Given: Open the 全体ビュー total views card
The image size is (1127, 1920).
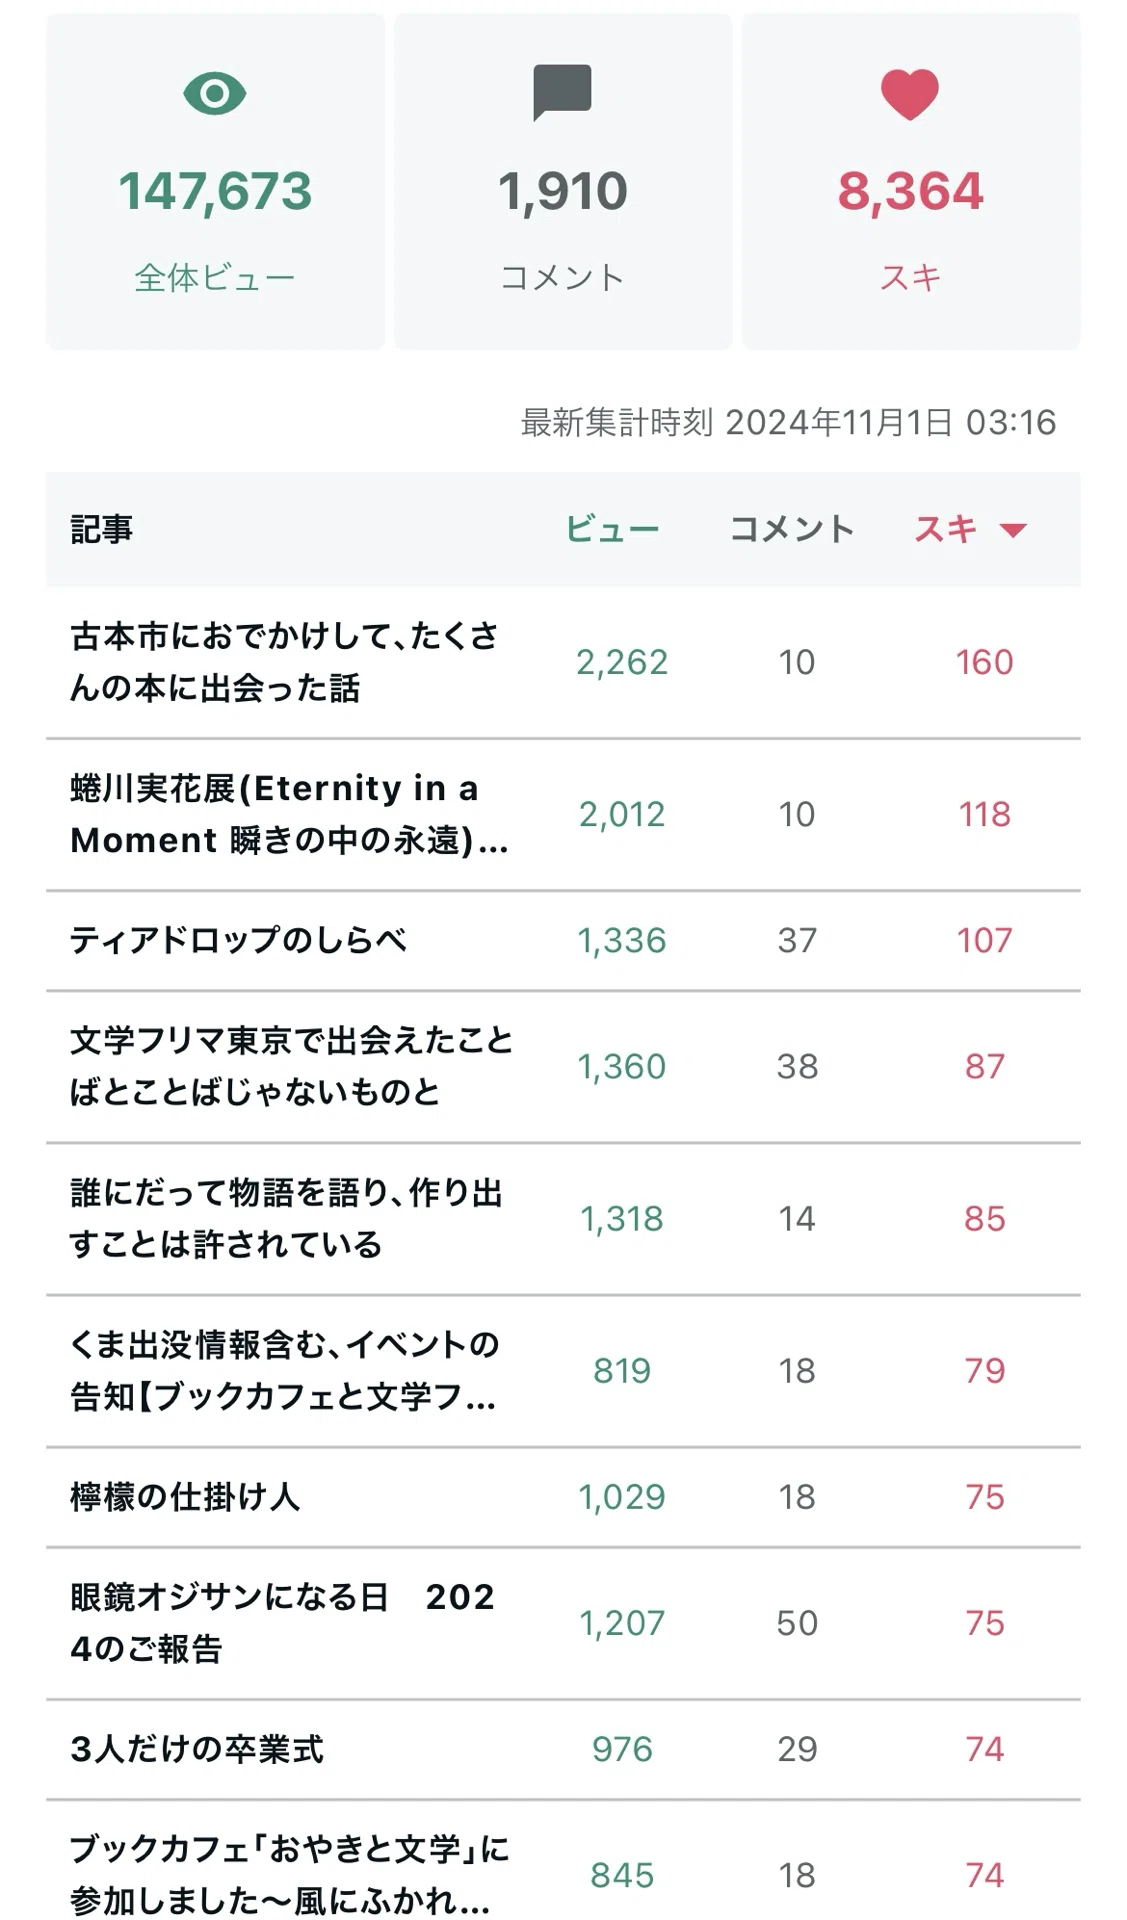Looking at the screenshot, I should pos(215,181).
